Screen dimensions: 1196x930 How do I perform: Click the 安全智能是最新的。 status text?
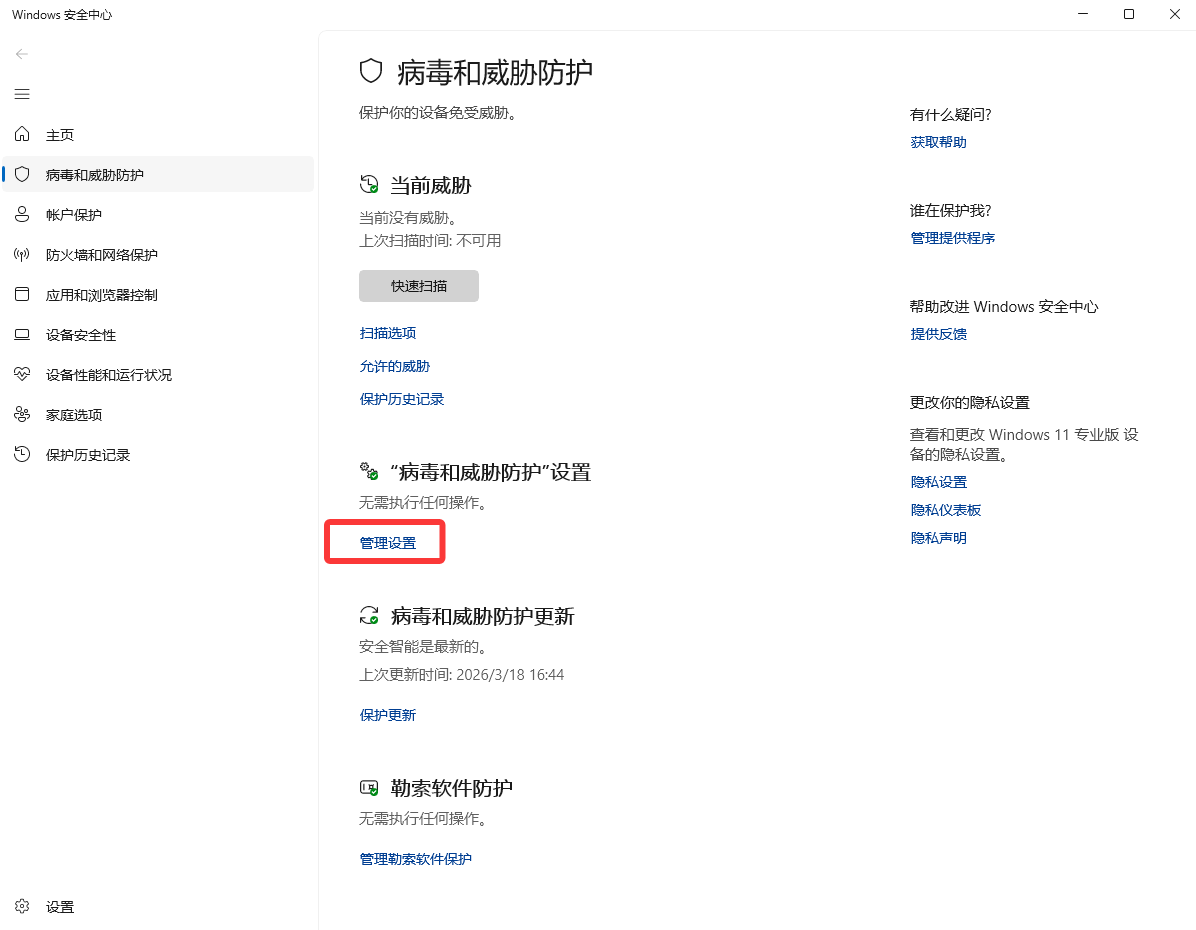[x=423, y=647]
